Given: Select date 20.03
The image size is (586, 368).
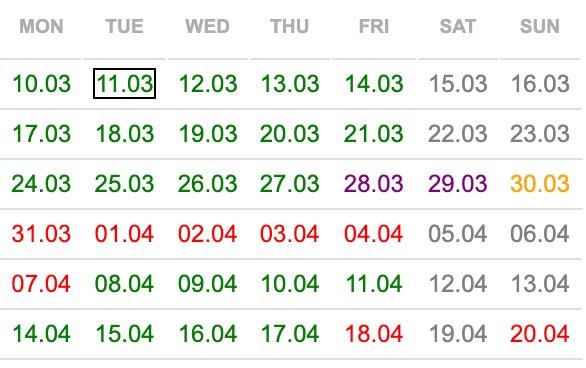Looking at the screenshot, I should tap(290, 133).
